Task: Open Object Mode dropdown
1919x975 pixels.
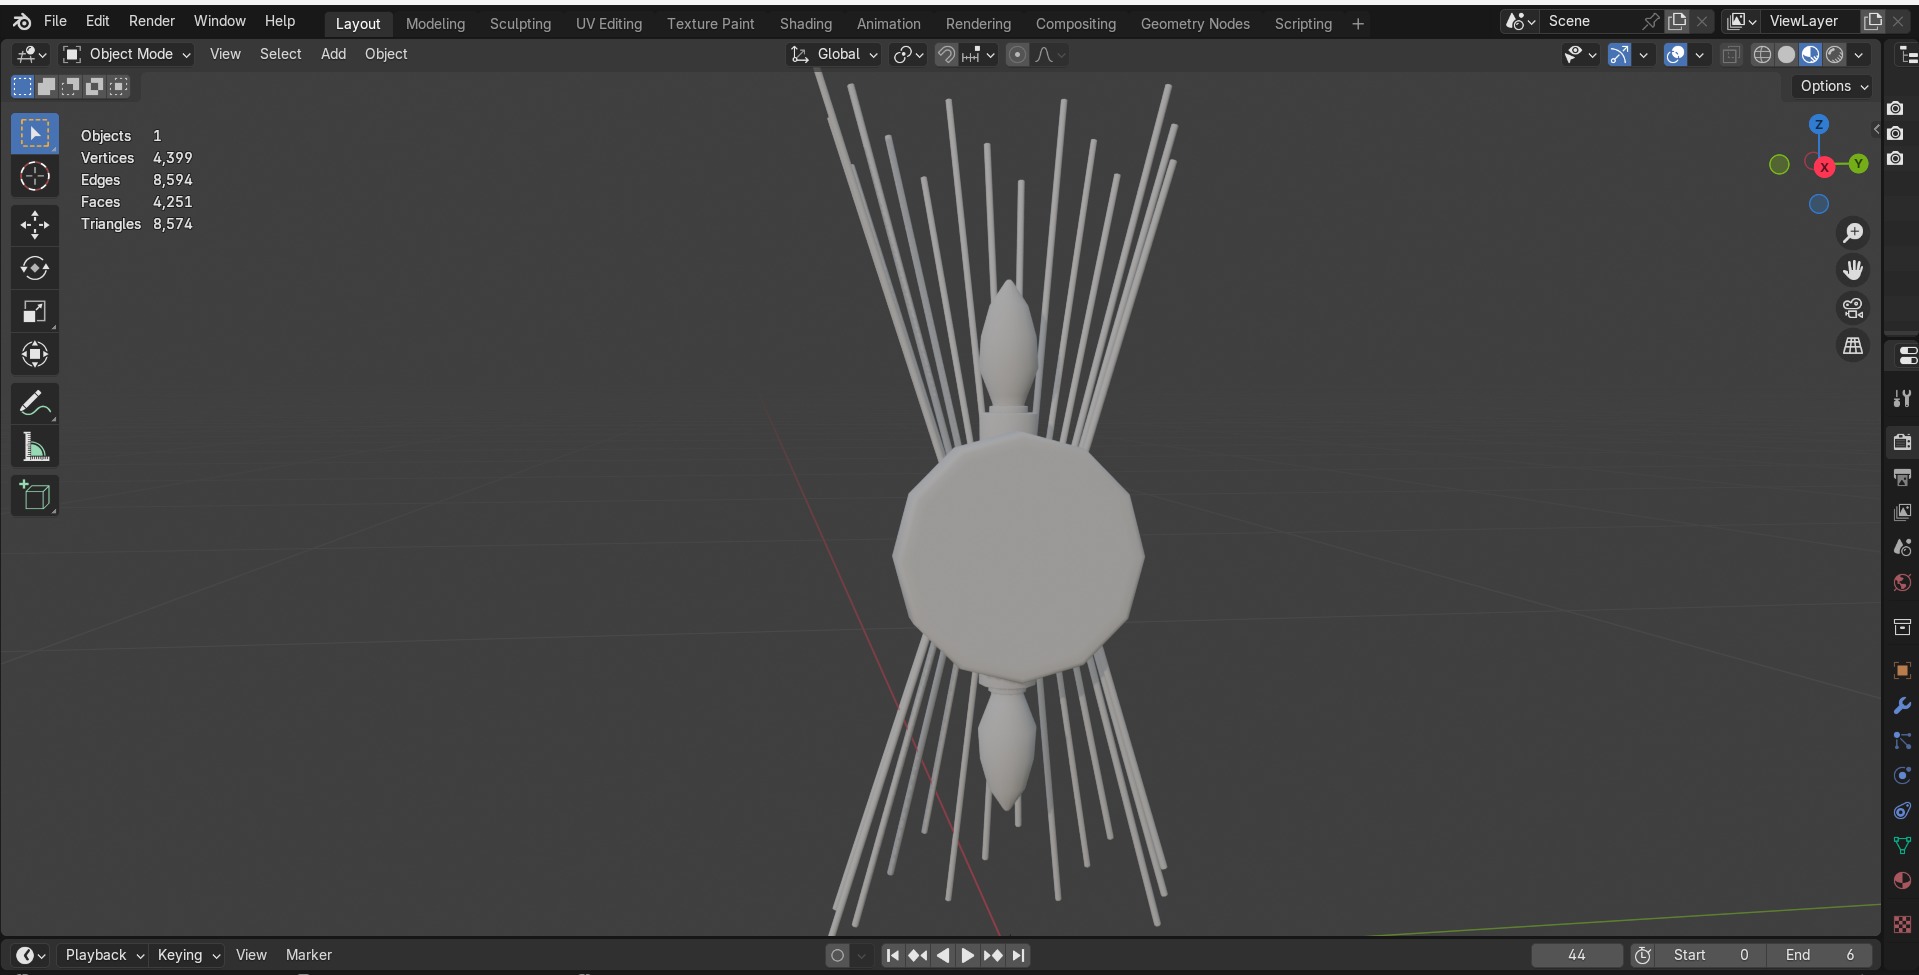Action: click(x=126, y=54)
